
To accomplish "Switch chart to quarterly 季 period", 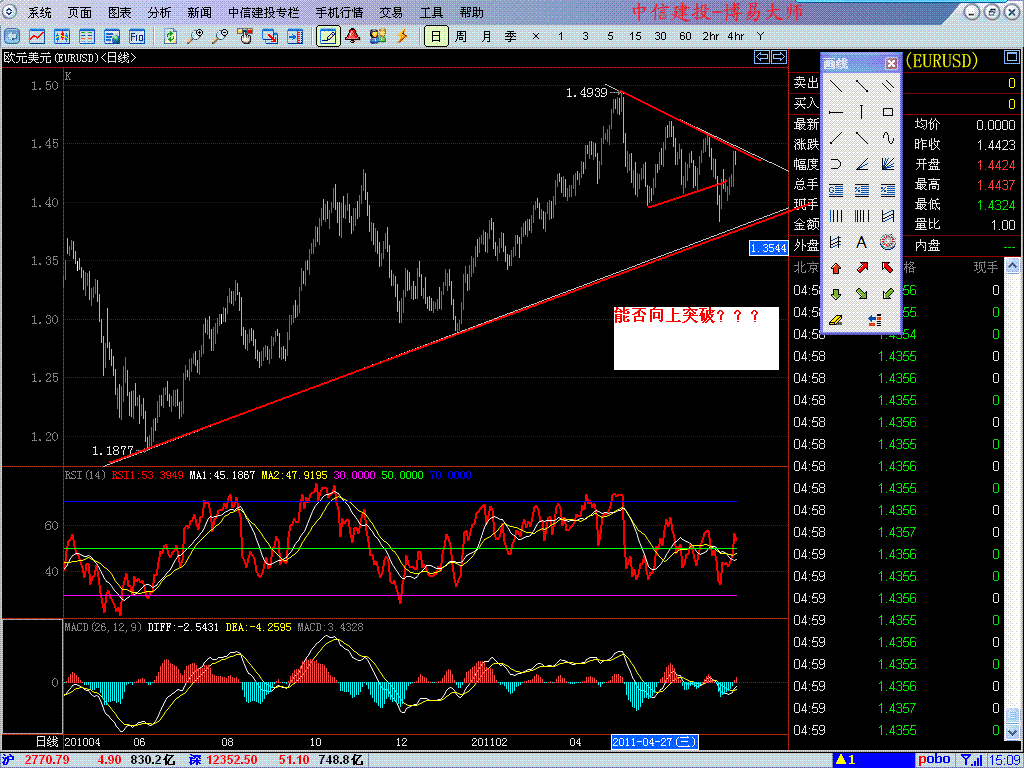I will pos(511,37).
